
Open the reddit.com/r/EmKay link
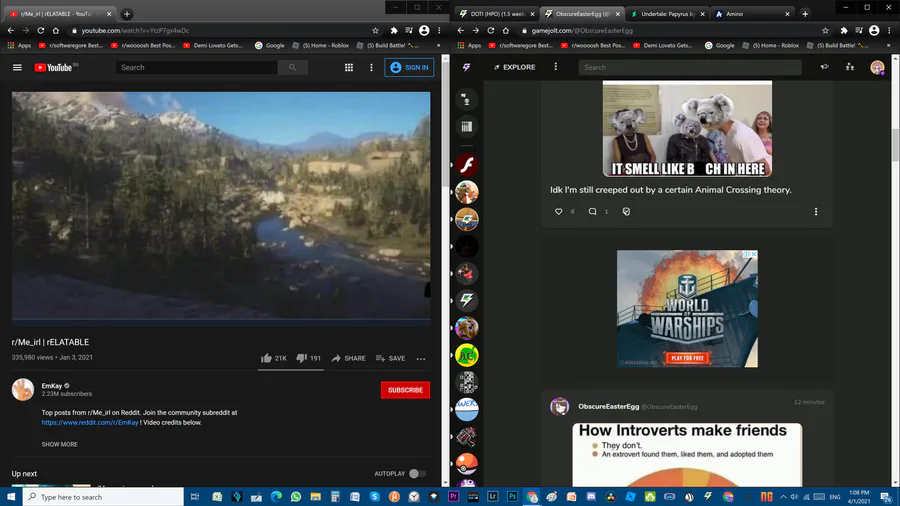(x=90, y=423)
